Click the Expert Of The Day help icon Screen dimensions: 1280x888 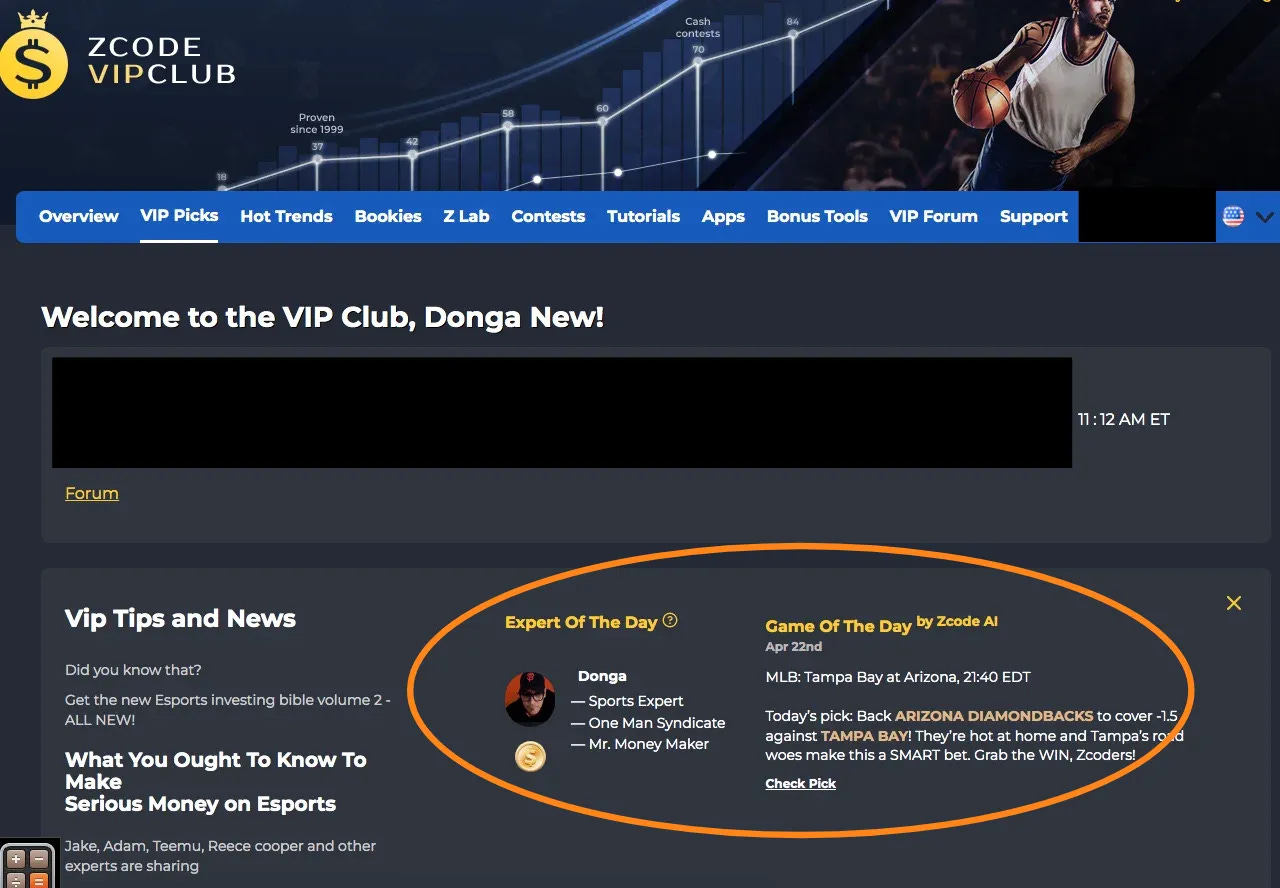670,620
